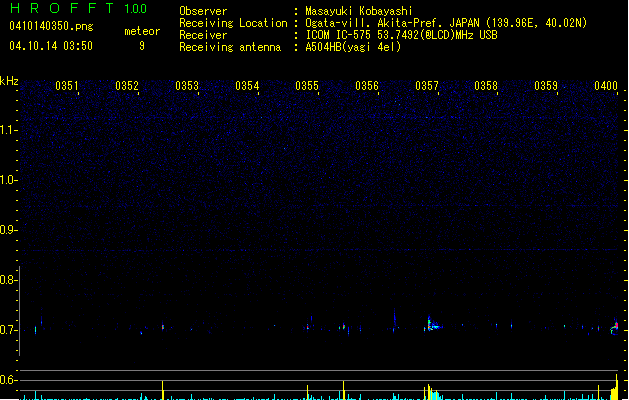Screen dimensions: 629x400
Task: Click date stamp 04.10.14 03:50
Action: click(51, 46)
